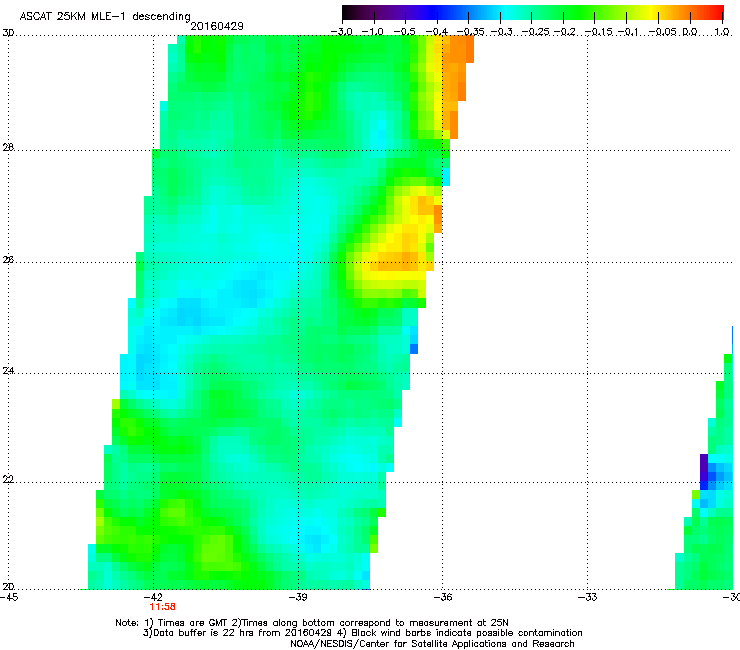Screen dimensions: 740x650
Task: Select the longitude label "-42"
Action: pyautogui.click(x=153, y=597)
